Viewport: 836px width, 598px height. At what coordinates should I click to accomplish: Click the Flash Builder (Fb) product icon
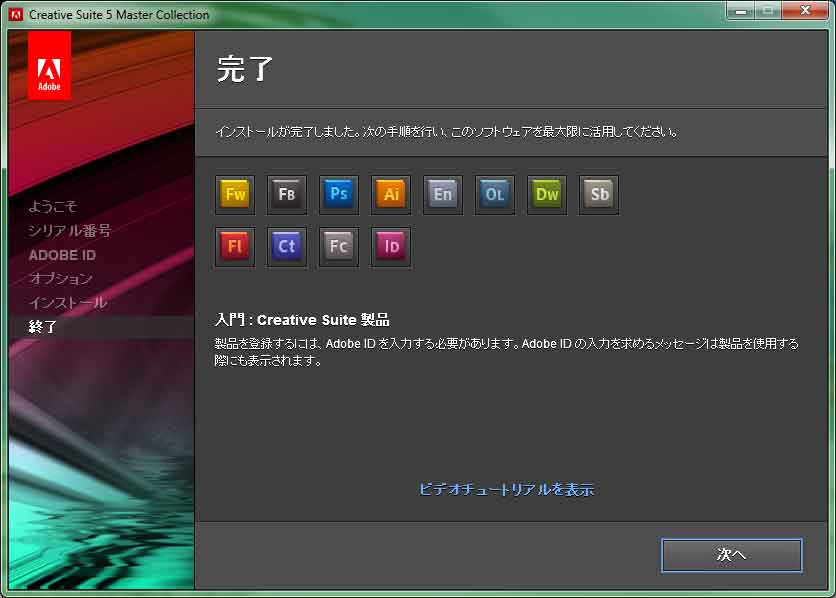click(x=287, y=195)
